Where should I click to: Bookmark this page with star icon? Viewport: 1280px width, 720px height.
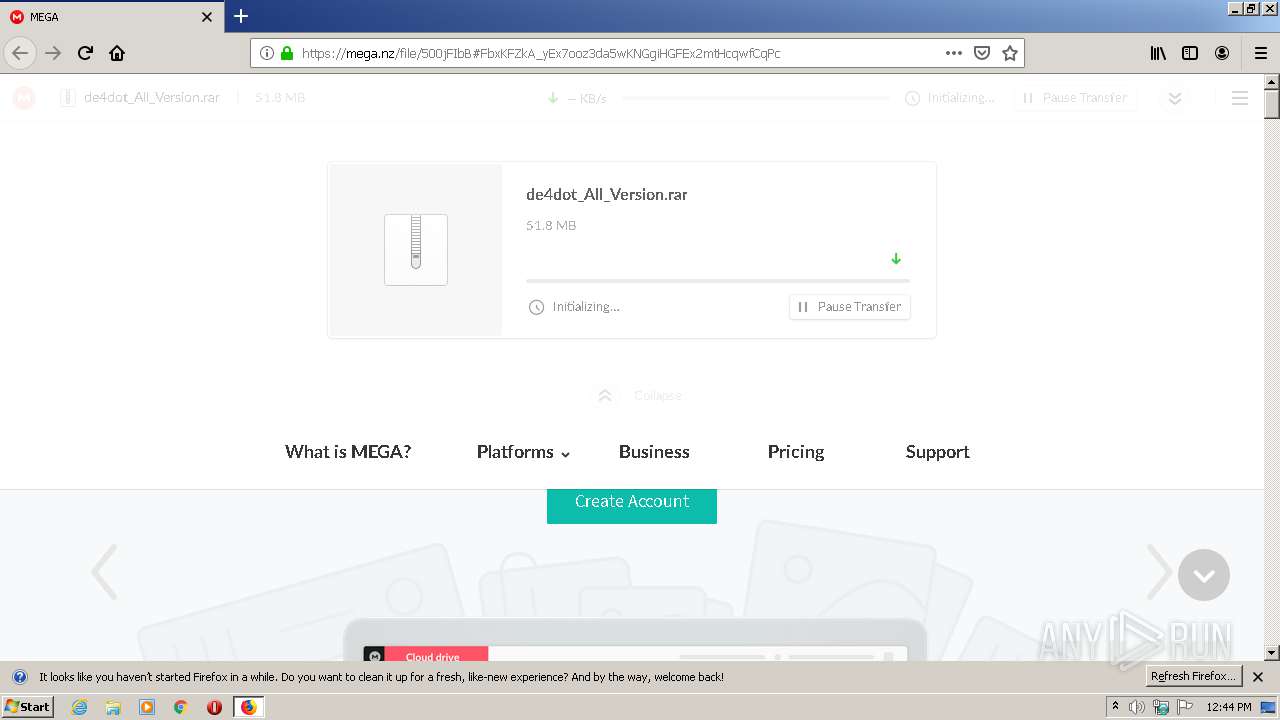1010,53
